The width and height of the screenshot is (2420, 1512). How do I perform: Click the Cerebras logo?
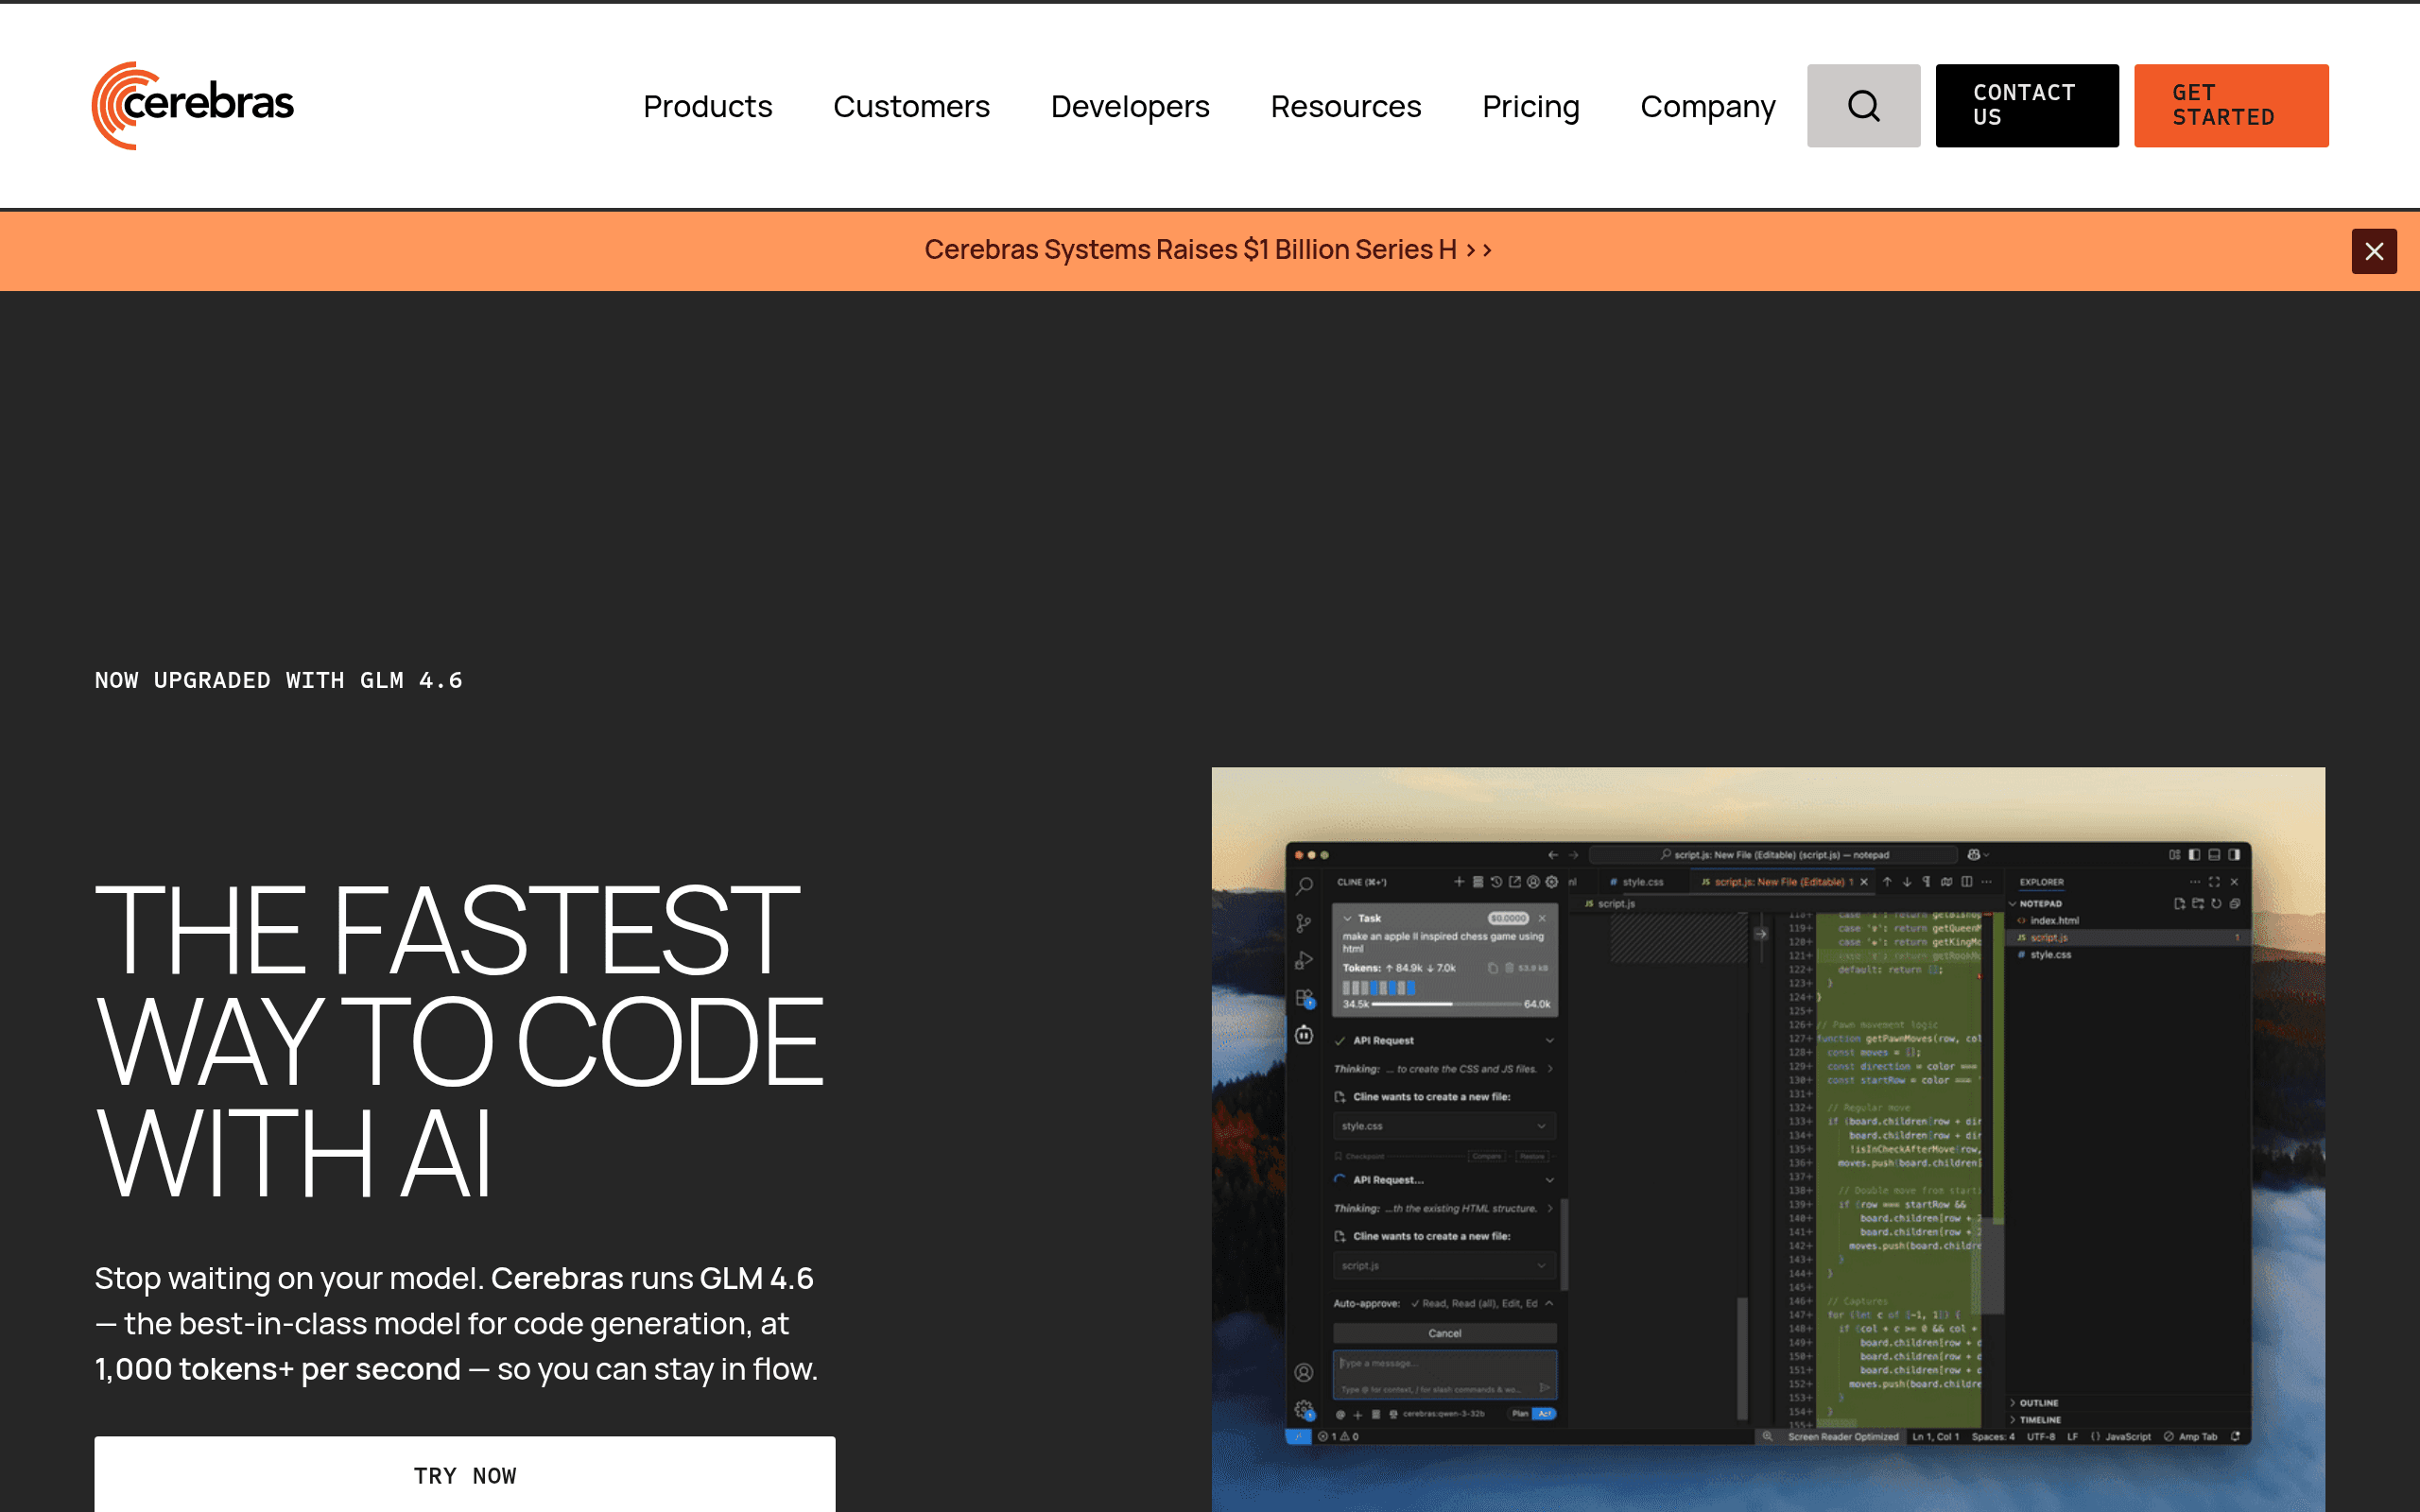[x=193, y=106]
